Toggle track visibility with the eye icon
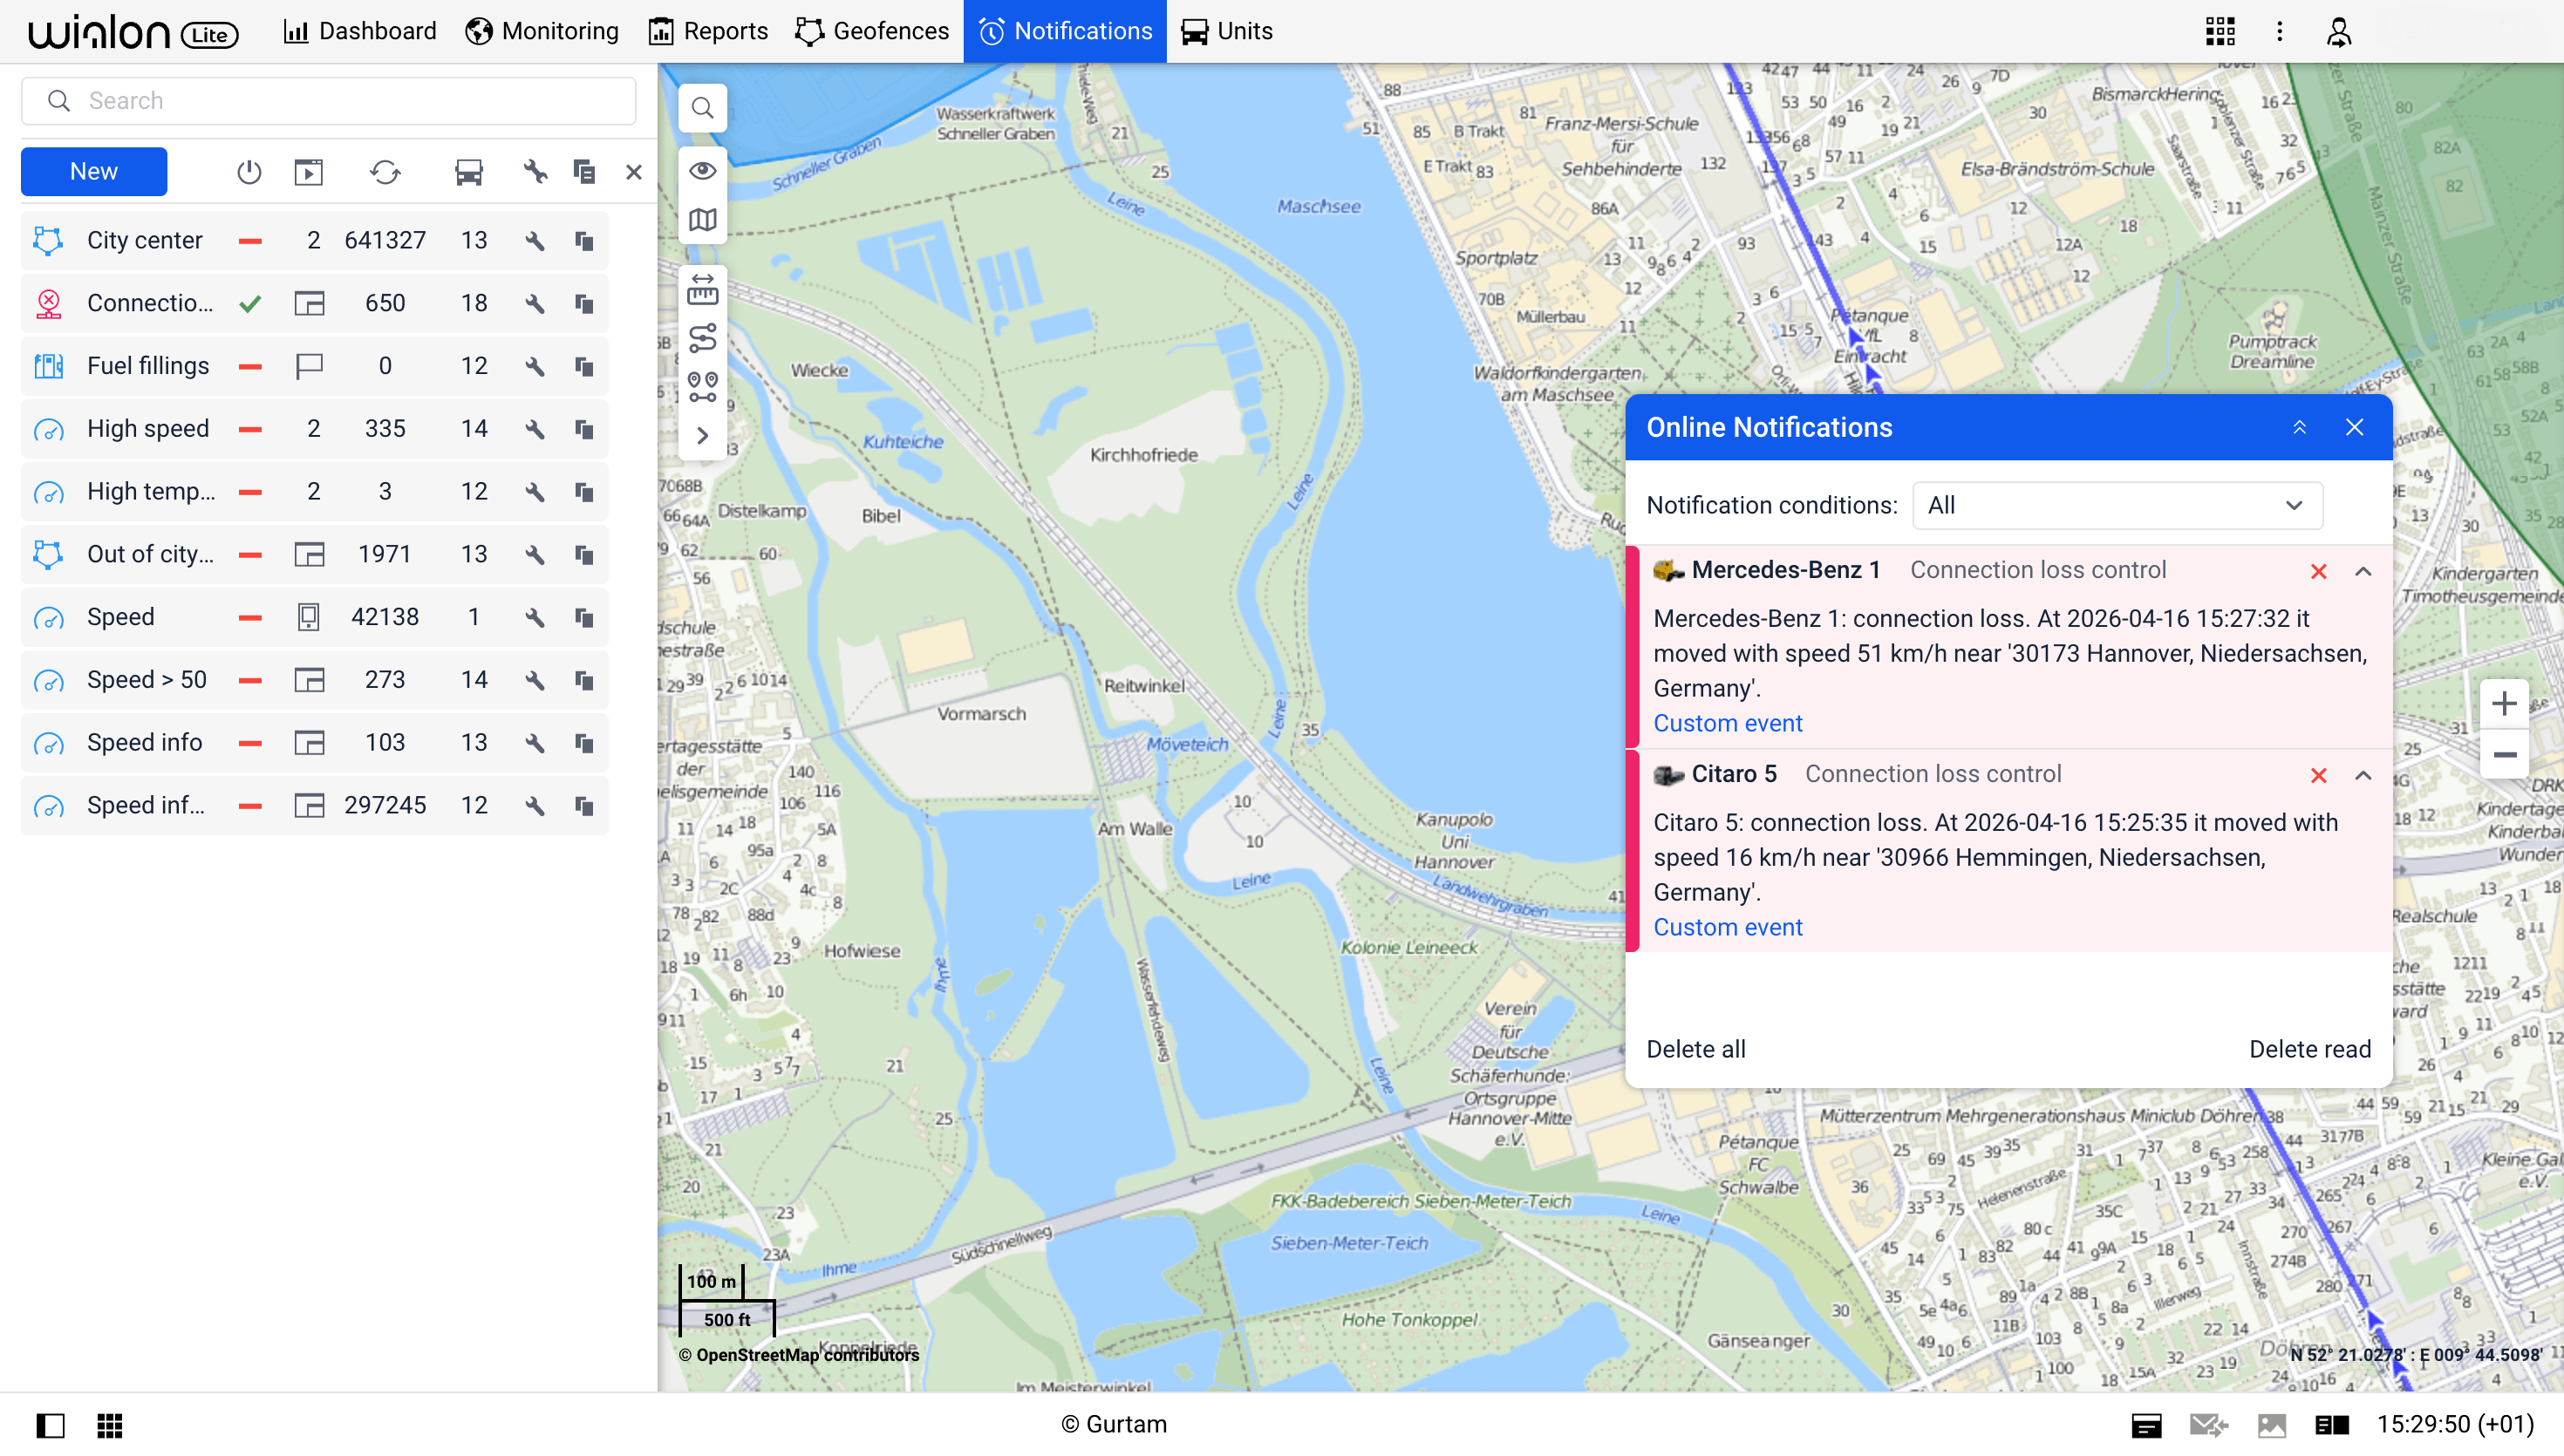The width and height of the screenshot is (2564, 1456). [702, 171]
